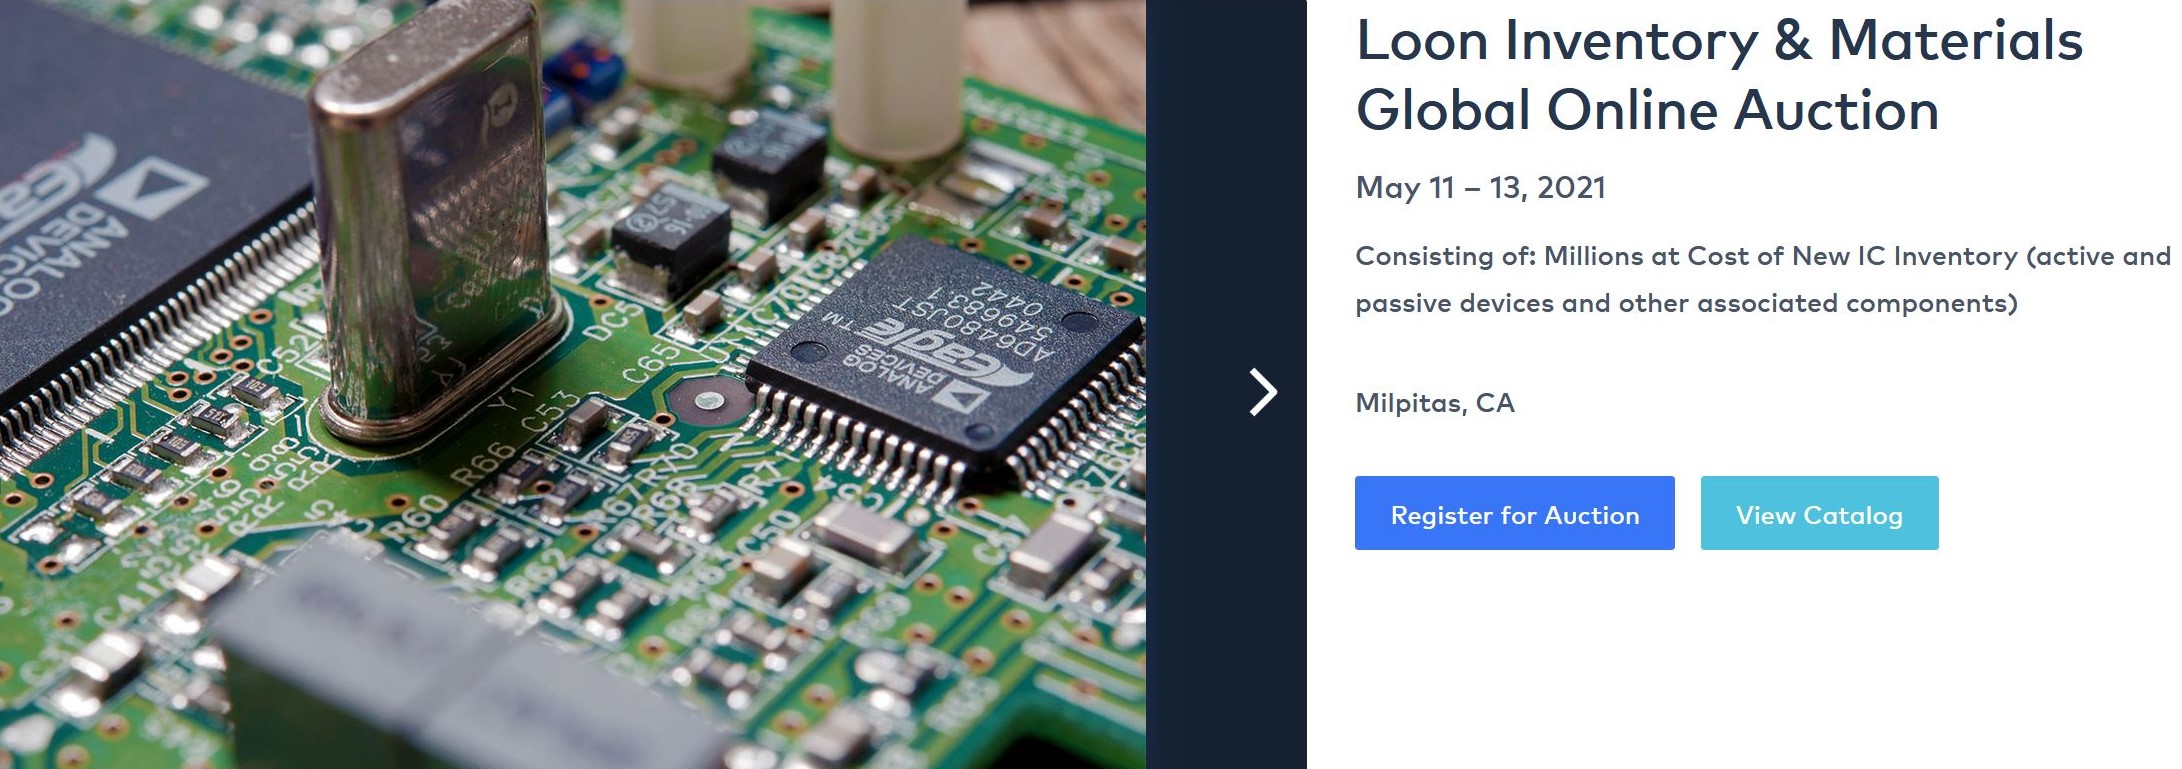Click the white plastic standoff post
Screen dimensions: 2182x769
pos(885,70)
